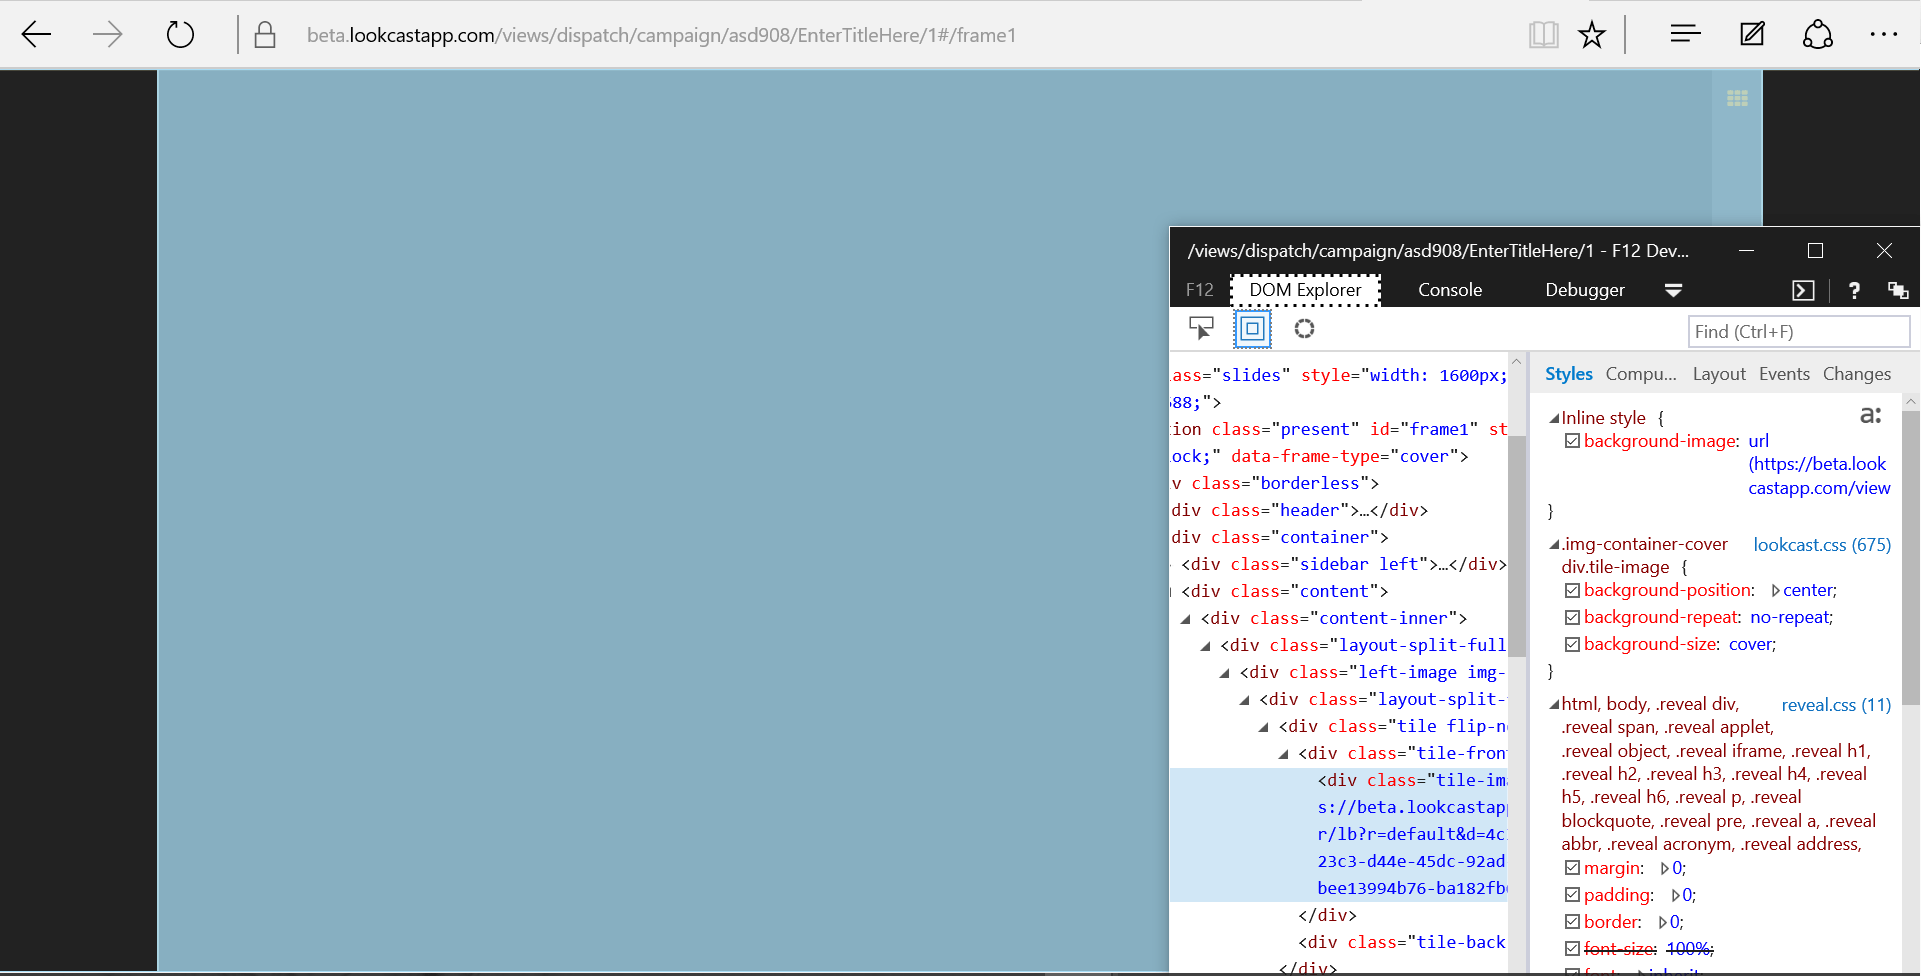Open DevTools help with the question mark icon
This screenshot has width=1921, height=976.
pyautogui.click(x=1853, y=290)
